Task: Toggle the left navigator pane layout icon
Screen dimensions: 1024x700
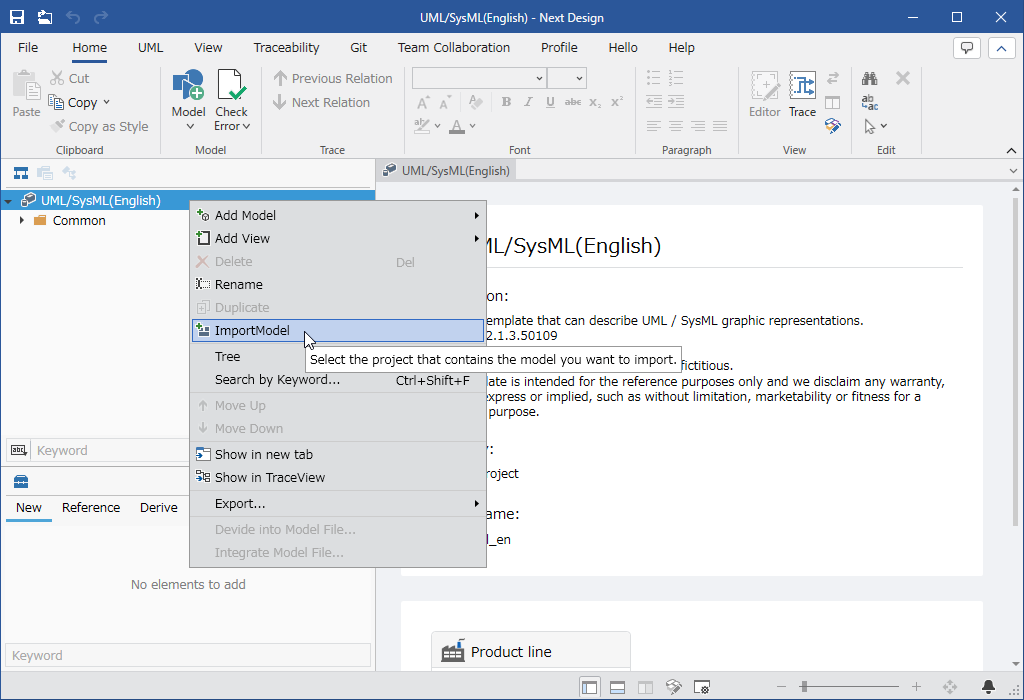Action: pyautogui.click(x=590, y=687)
